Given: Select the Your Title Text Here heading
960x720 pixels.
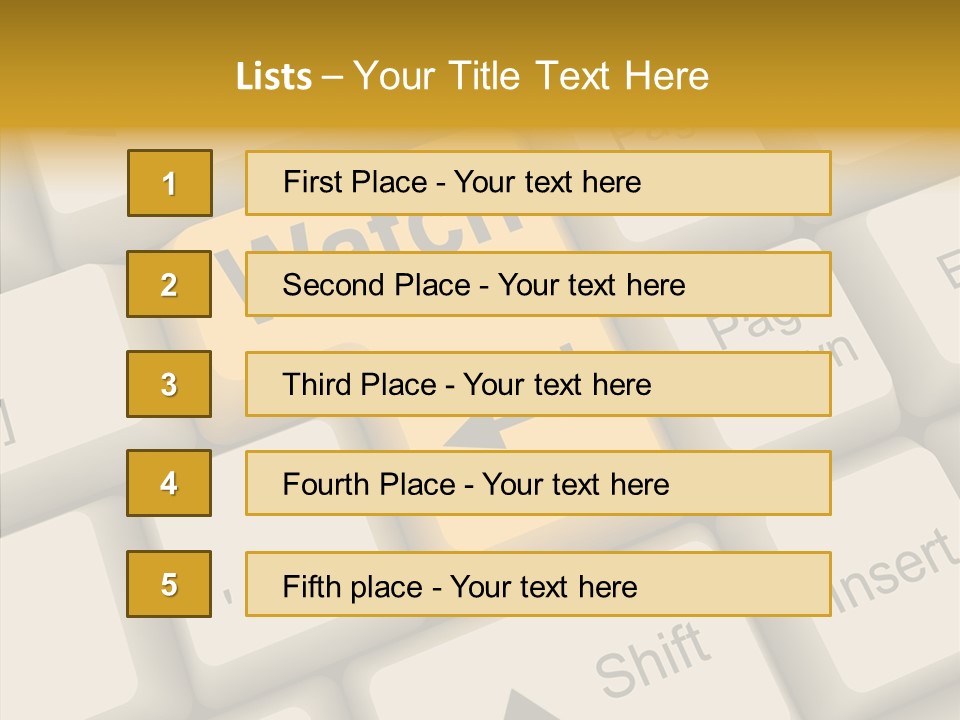Looking at the screenshot, I should (x=531, y=76).
